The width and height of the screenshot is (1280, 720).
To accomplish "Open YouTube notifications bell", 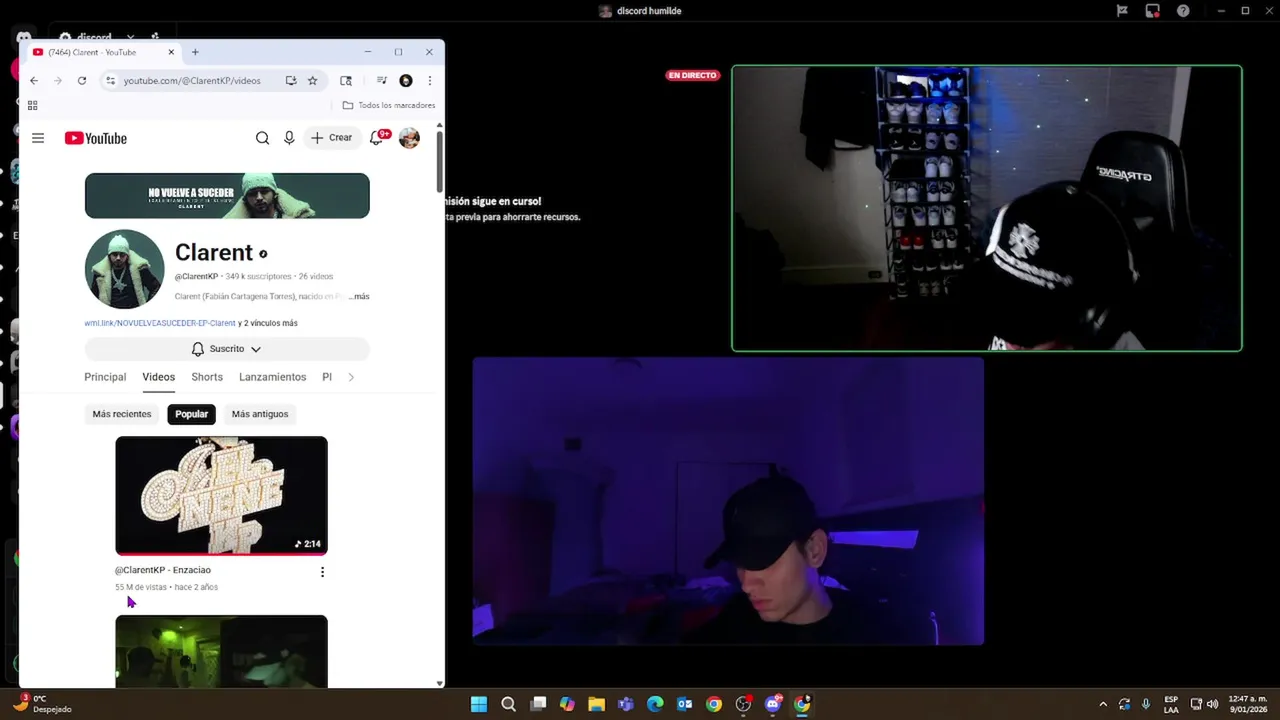I will 377,138.
